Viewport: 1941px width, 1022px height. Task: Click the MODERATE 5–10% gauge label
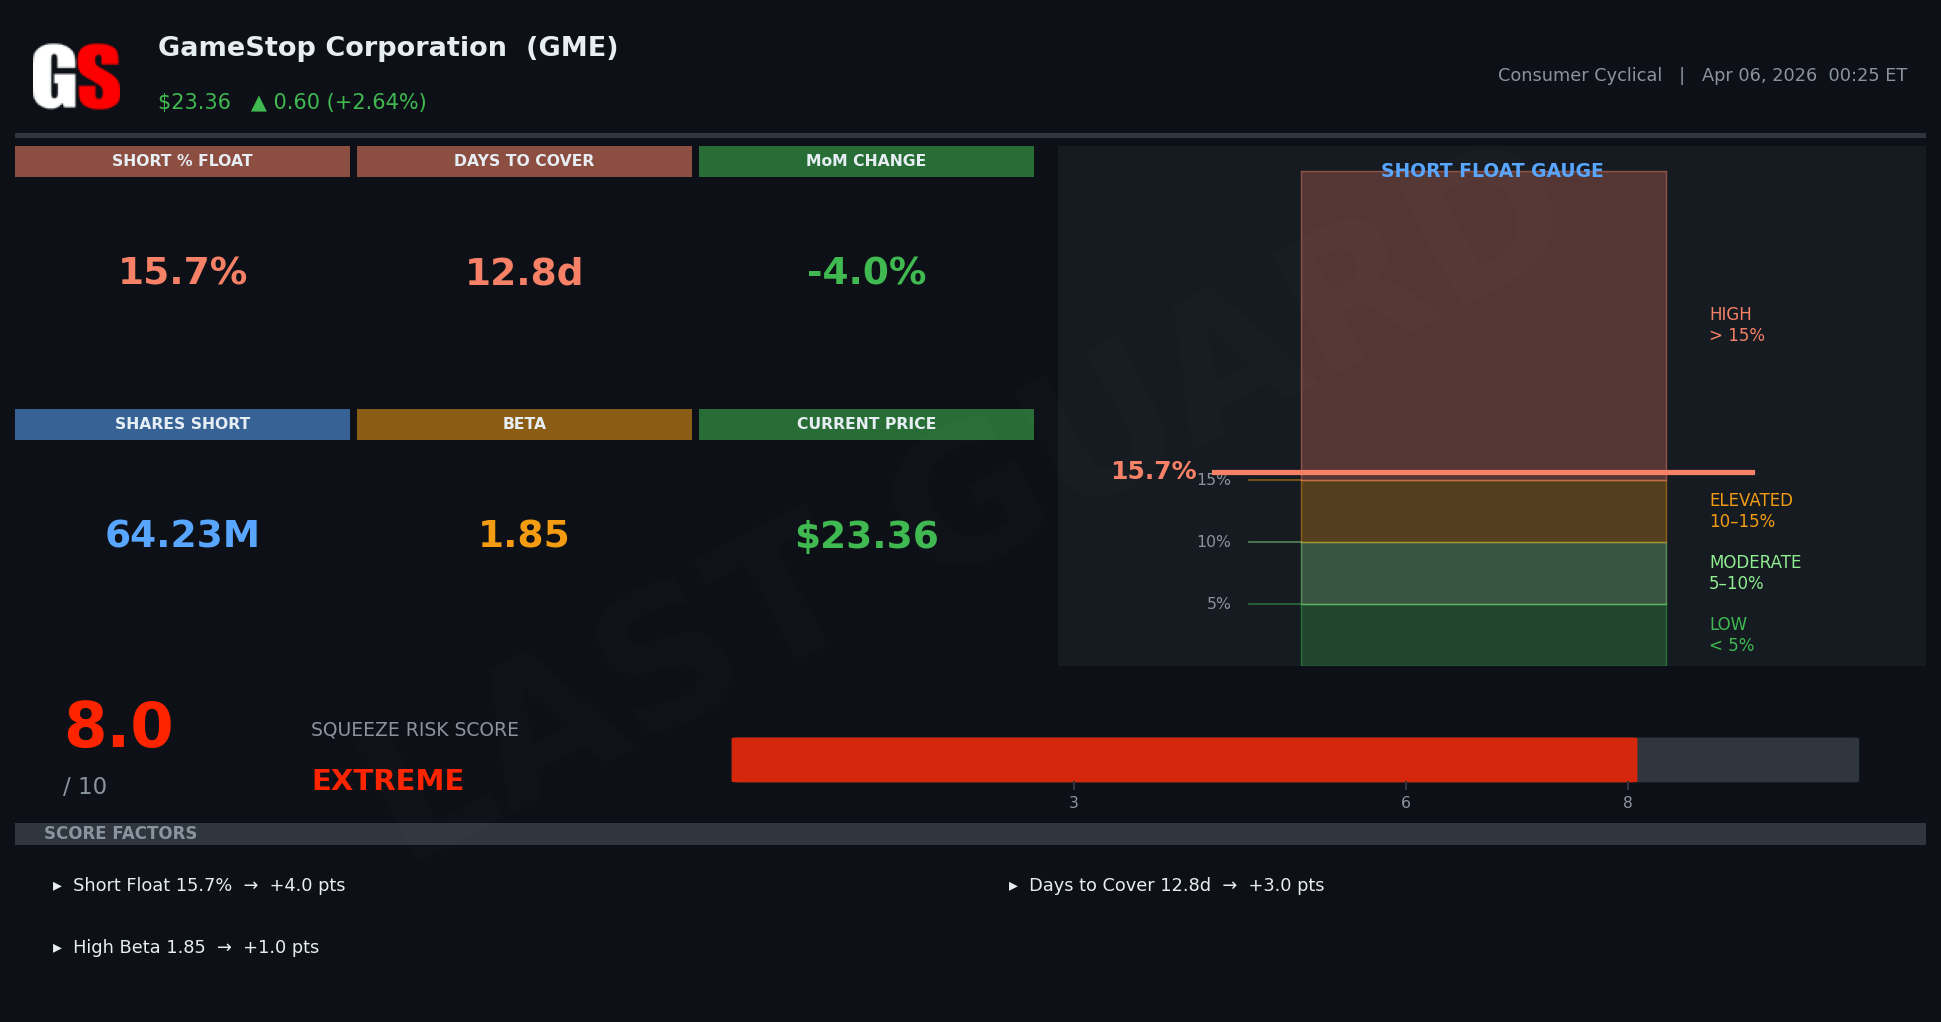tap(1754, 573)
